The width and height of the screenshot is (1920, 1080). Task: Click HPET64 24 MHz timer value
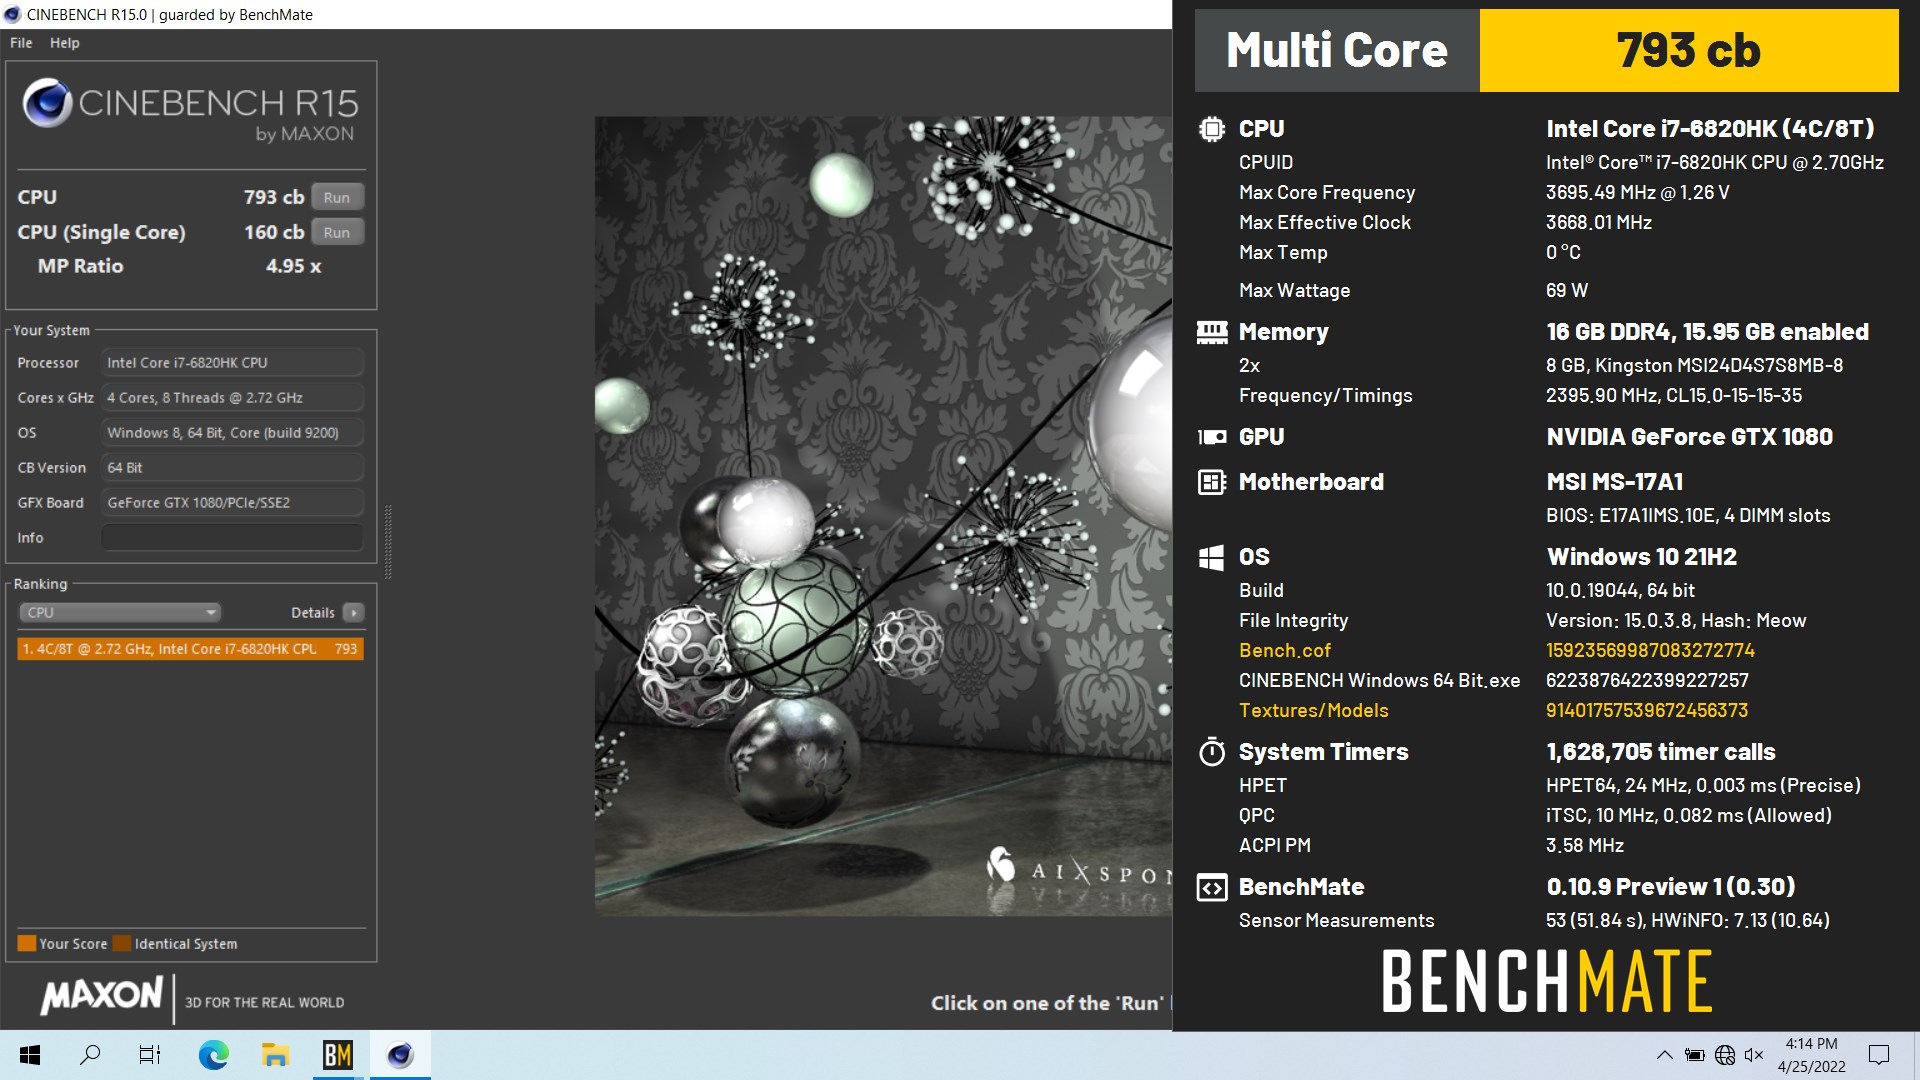[1703, 786]
